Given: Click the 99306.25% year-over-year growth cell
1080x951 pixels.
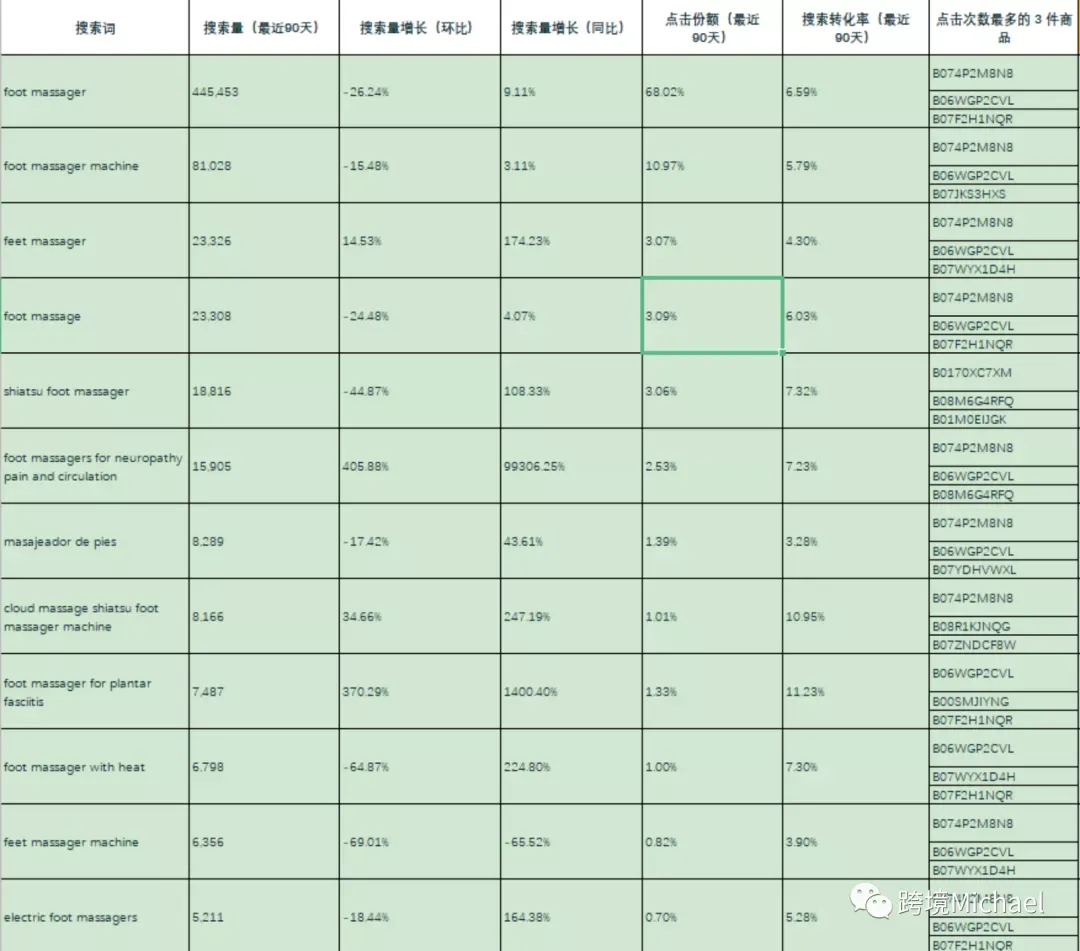Looking at the screenshot, I should [x=571, y=466].
